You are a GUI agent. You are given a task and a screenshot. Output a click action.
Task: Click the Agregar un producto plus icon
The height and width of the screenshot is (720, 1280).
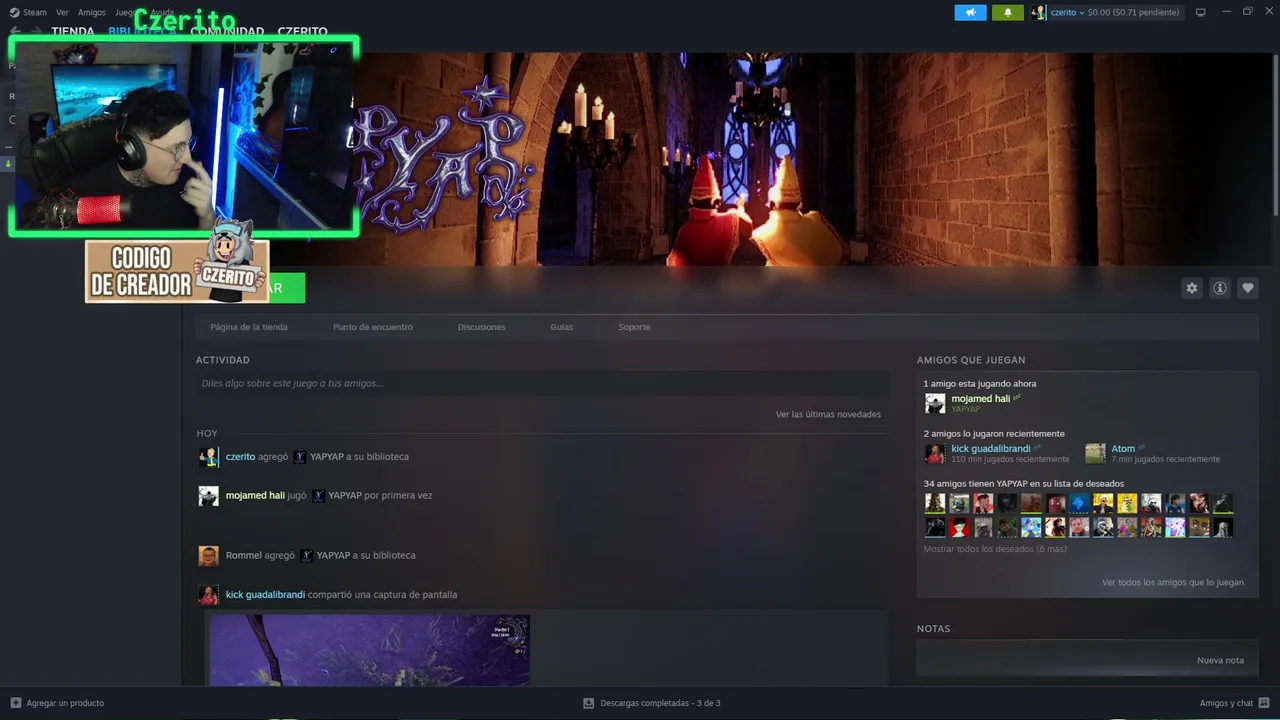click(x=15, y=703)
